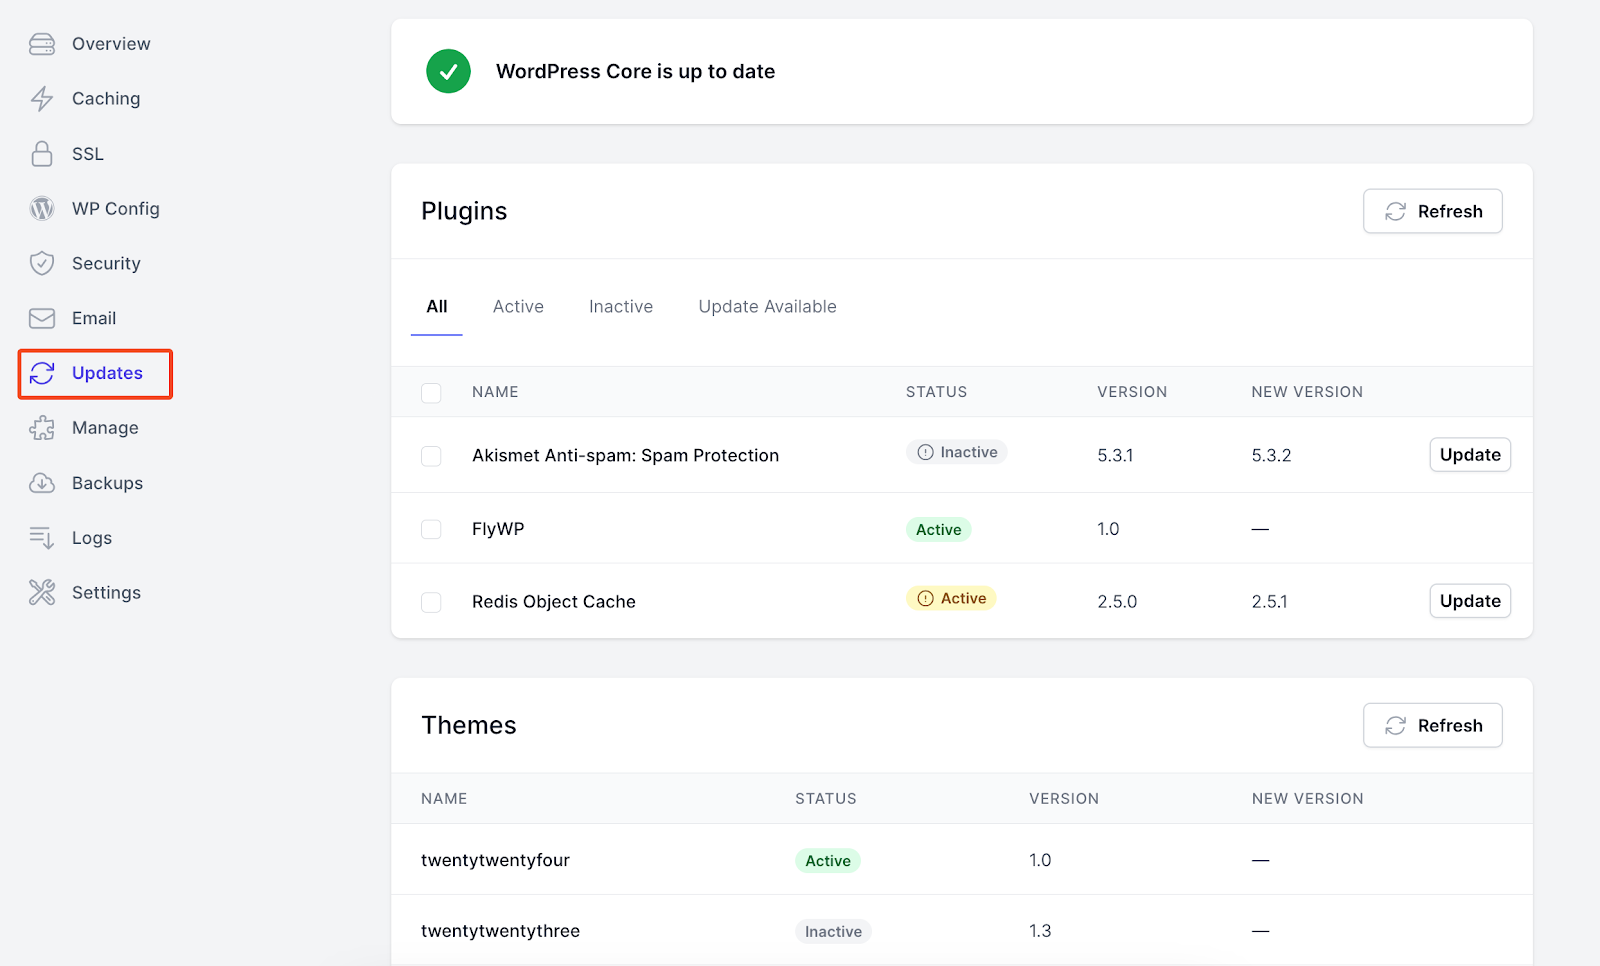Select Email in the sidebar
The height and width of the screenshot is (966, 1600).
pos(95,318)
